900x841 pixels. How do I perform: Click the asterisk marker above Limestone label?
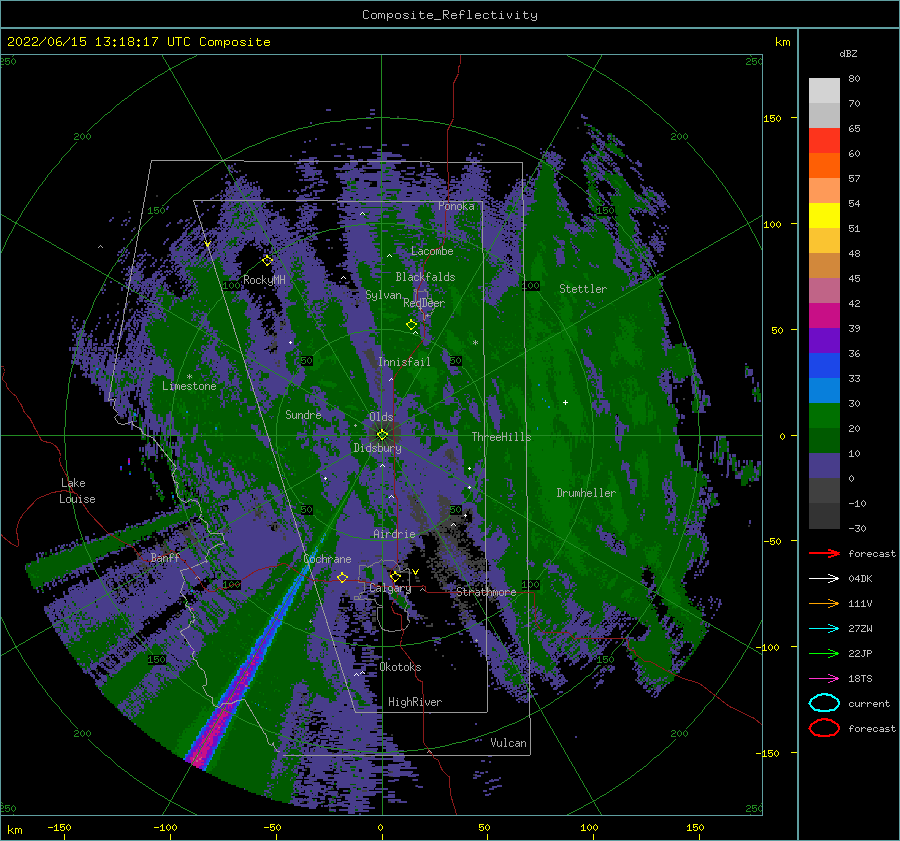coord(189,377)
